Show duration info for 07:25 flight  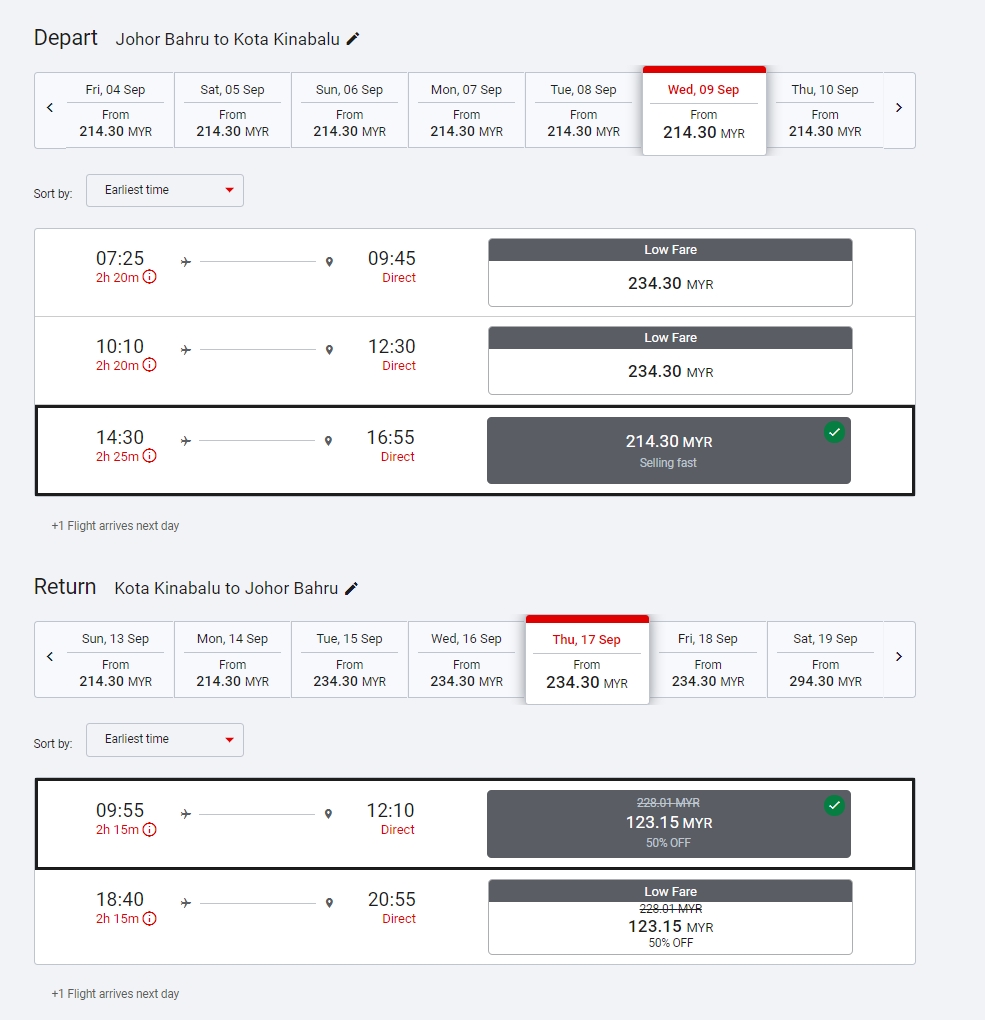click(x=150, y=277)
